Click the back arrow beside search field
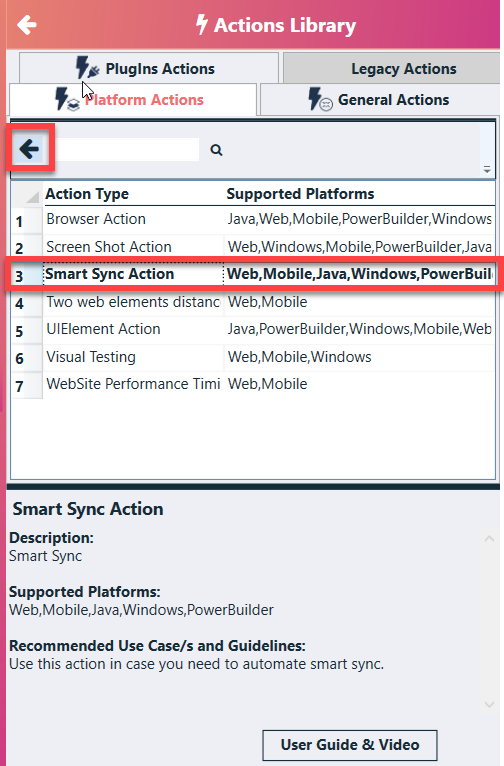The width and height of the screenshot is (504, 766). (x=29, y=149)
